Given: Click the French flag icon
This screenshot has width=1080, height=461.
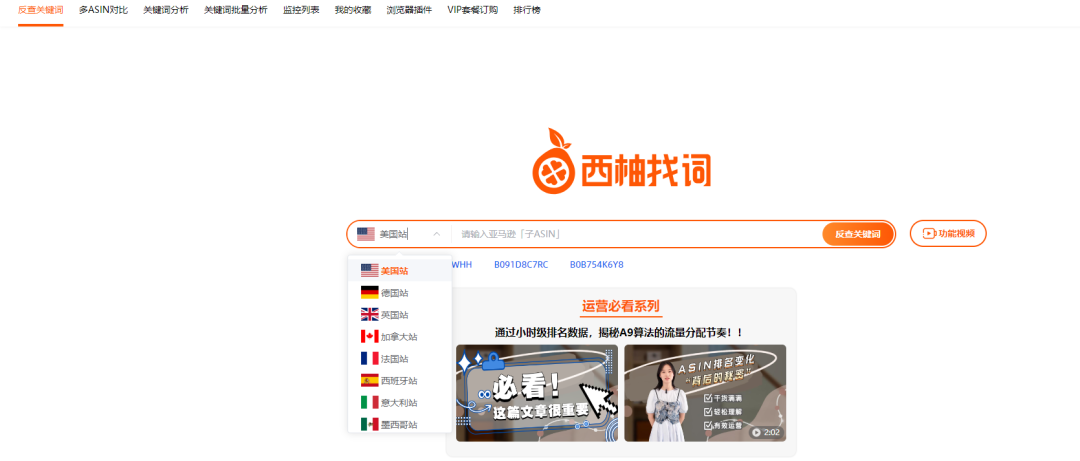Looking at the screenshot, I should pos(370,359).
